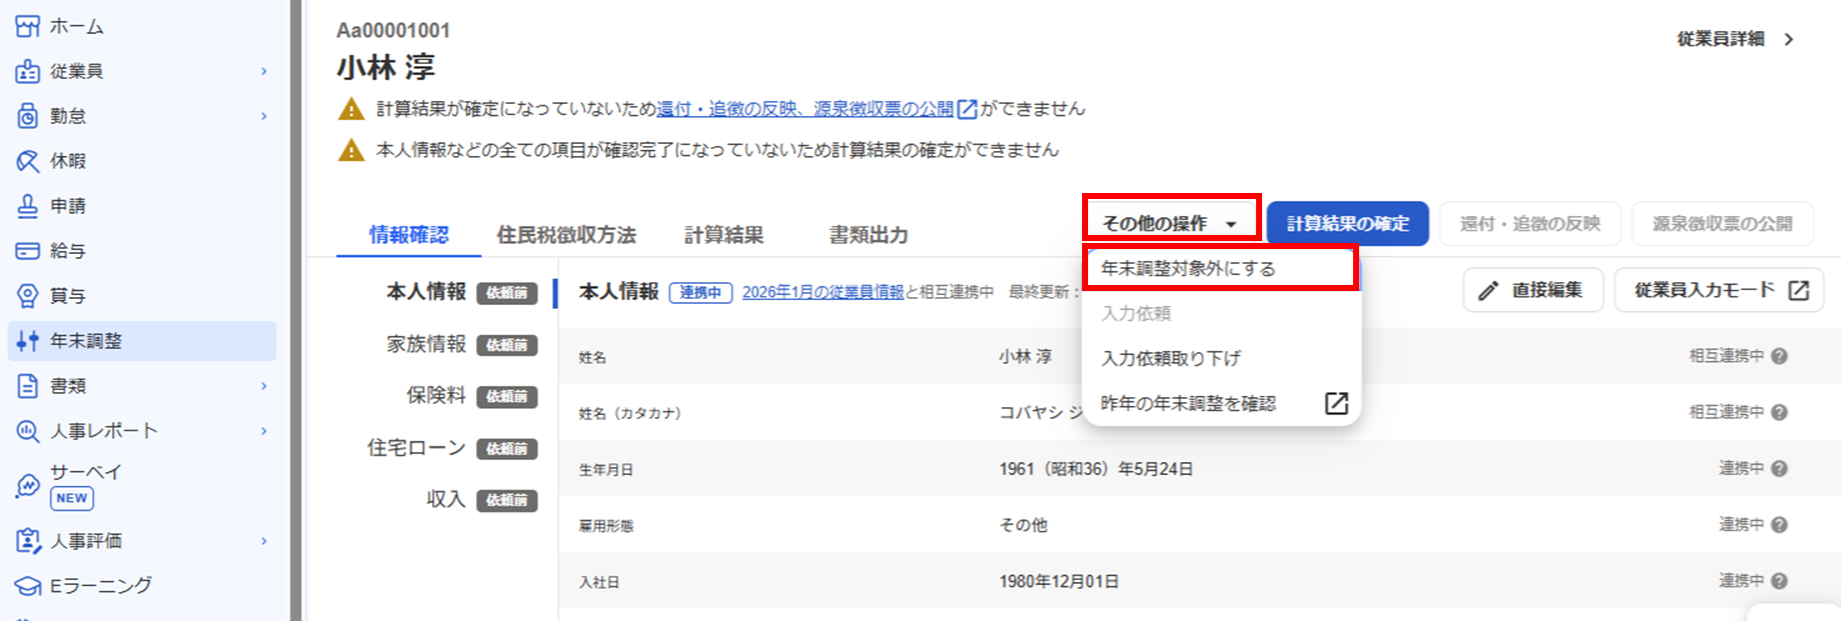The height and width of the screenshot is (621, 1841).
Task: Click the 休暇 icon in sidebar
Action: 27,161
